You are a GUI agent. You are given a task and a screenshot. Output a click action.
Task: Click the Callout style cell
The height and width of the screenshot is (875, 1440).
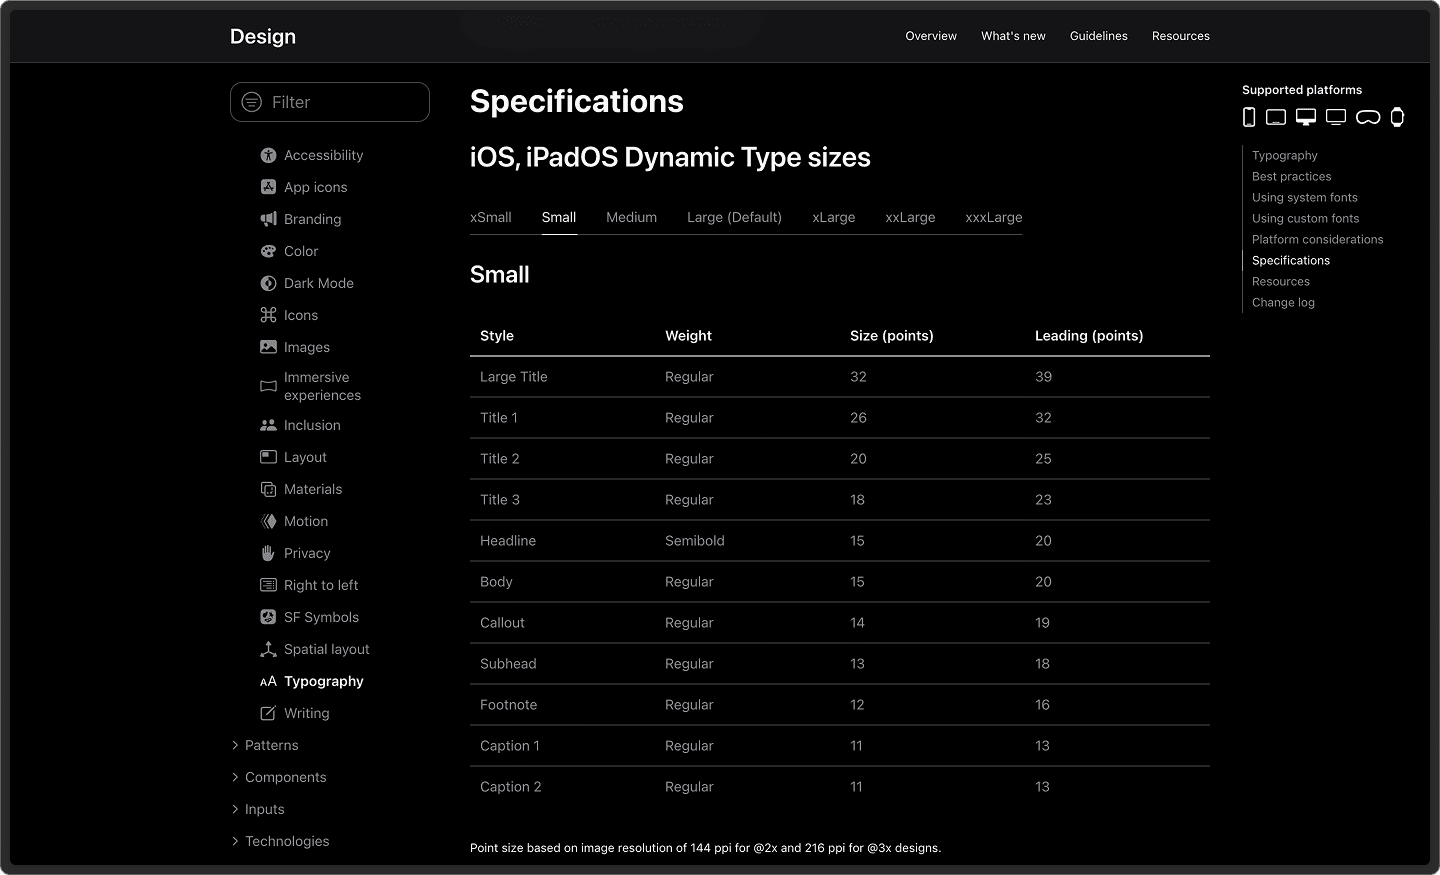pyautogui.click(x=502, y=623)
